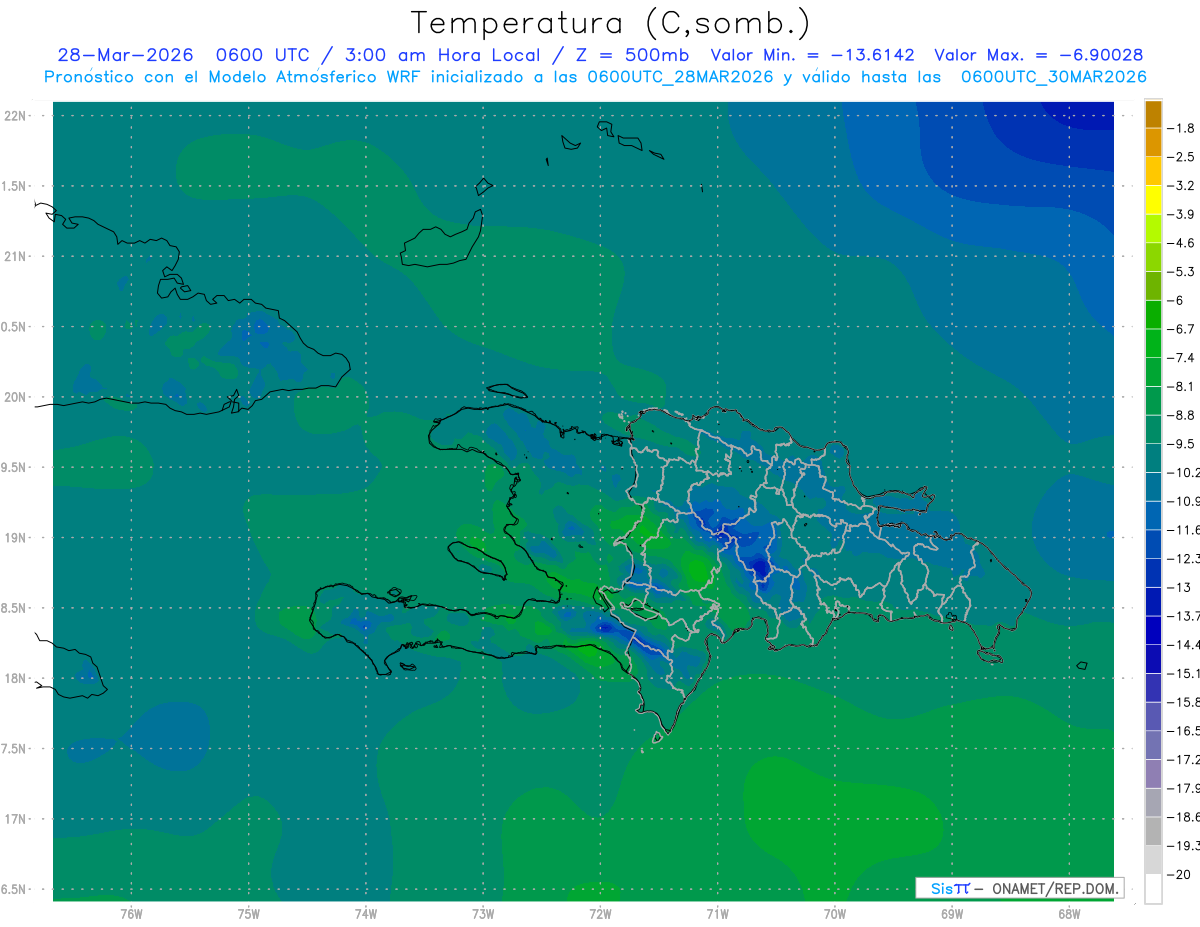Select the yellow -3.9 legend color
The height and width of the screenshot is (927, 1200).
1153,200
